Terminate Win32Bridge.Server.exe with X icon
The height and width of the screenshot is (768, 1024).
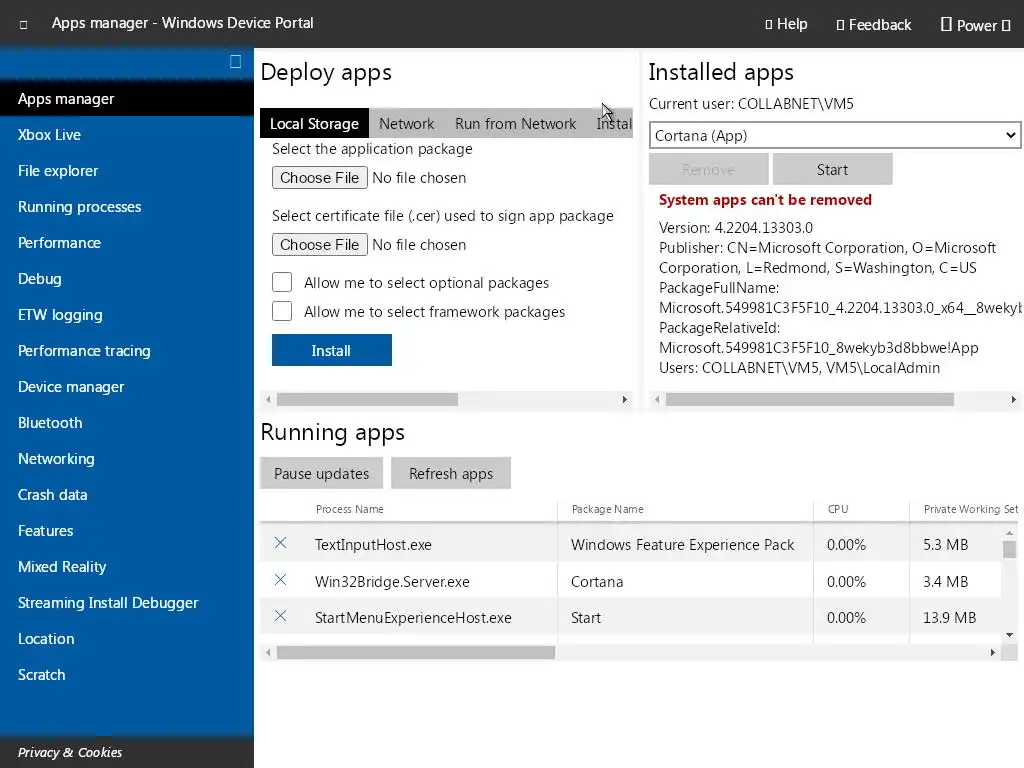pos(280,580)
